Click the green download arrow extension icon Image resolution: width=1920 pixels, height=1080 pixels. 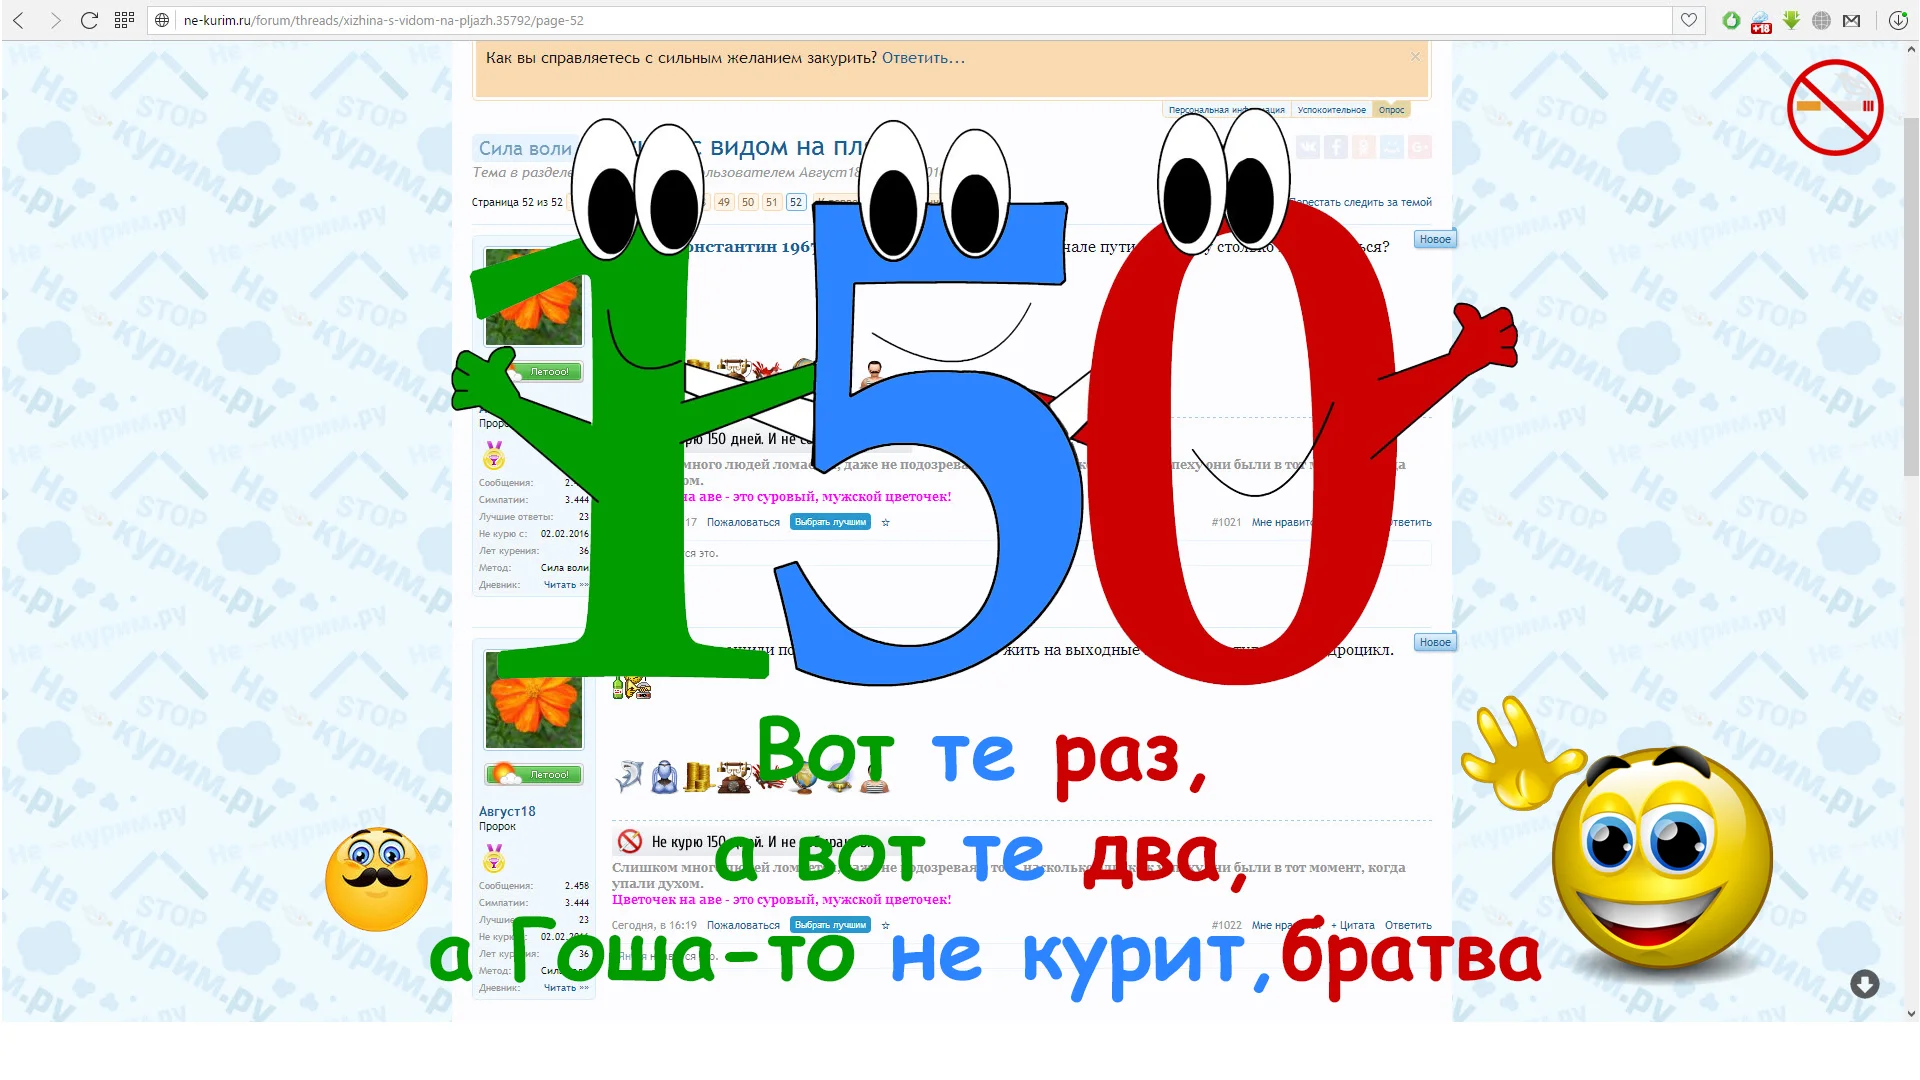1791,20
